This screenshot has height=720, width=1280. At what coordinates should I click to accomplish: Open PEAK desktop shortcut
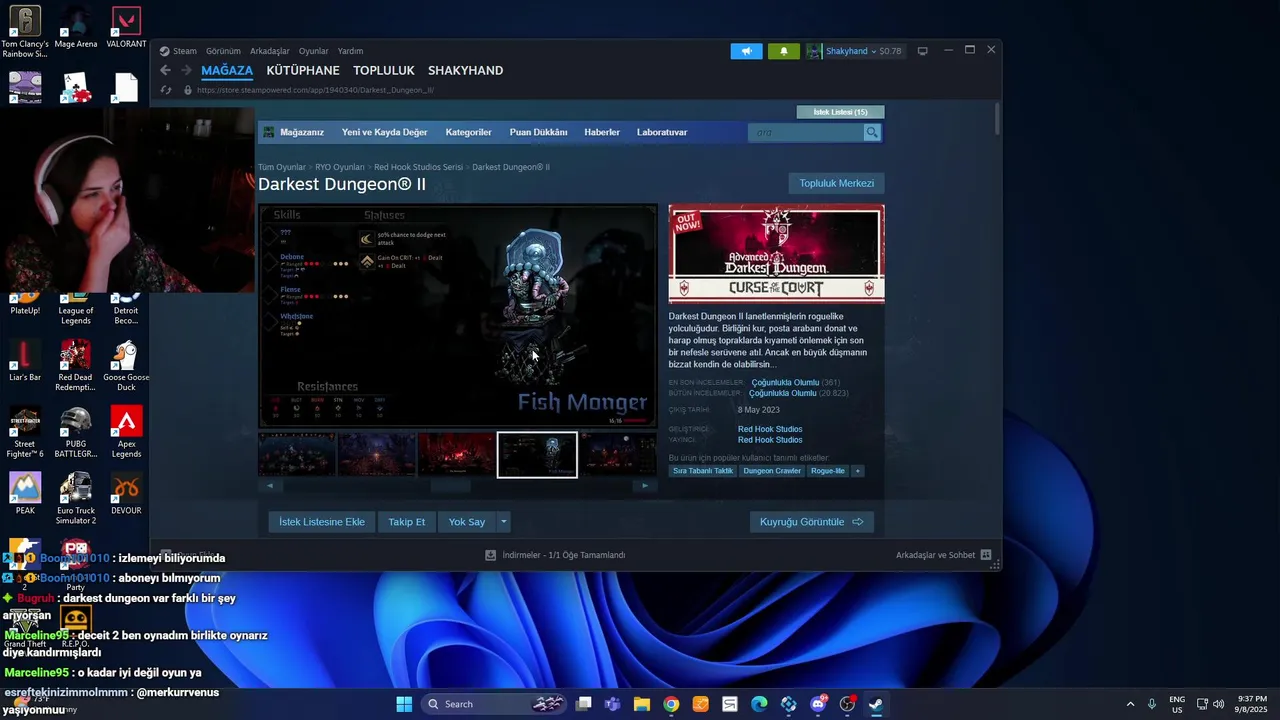click(25, 494)
